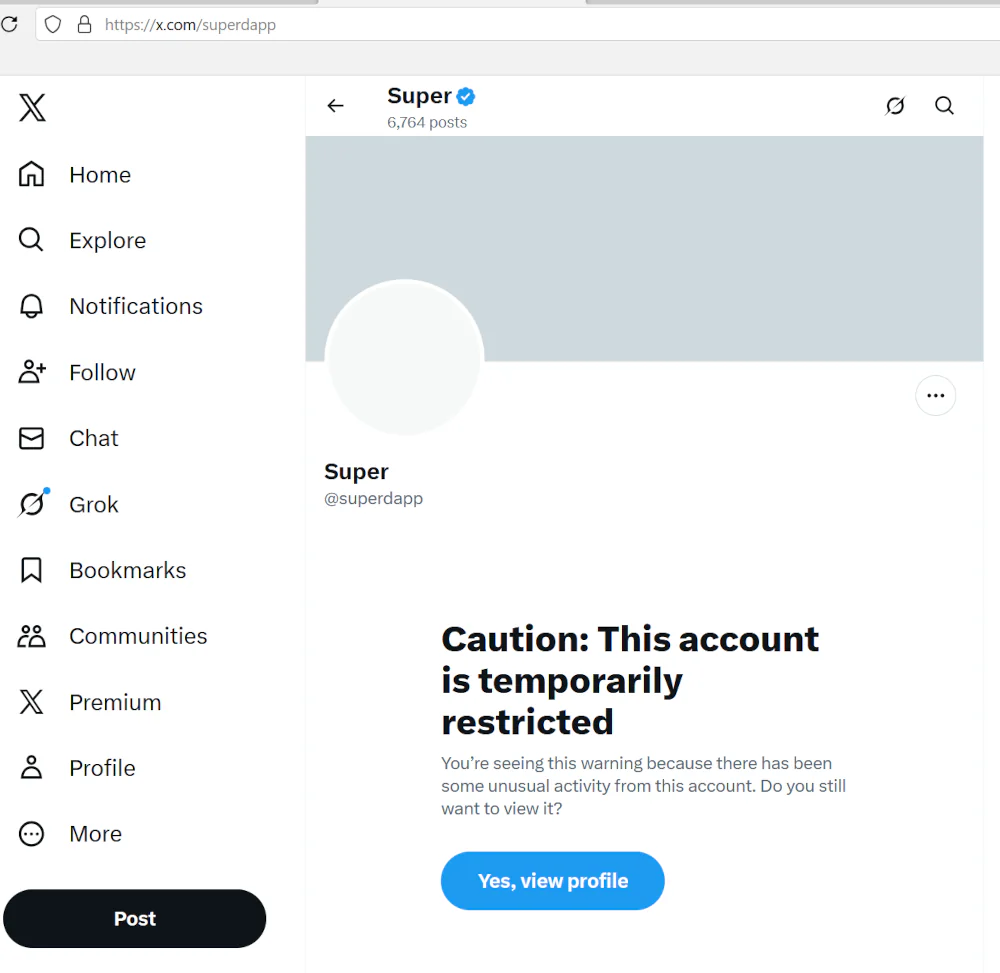The height and width of the screenshot is (973, 1000).
Task: Open Notifications via the bell icon
Action: (31, 306)
